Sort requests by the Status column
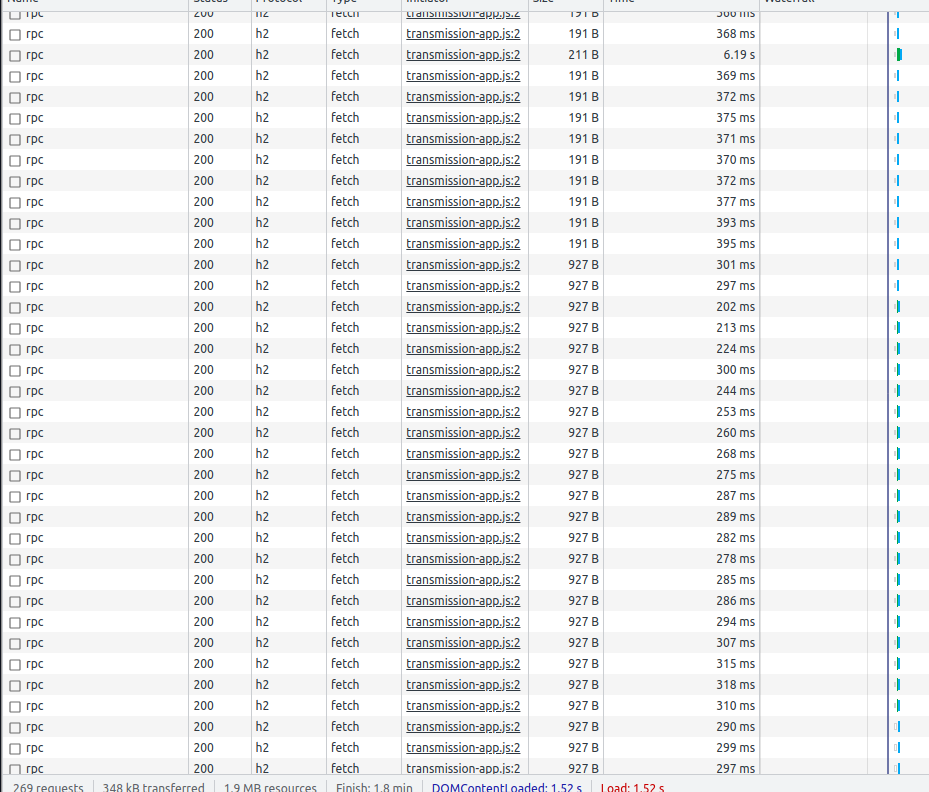This screenshot has width=929, height=792. (210, 2)
